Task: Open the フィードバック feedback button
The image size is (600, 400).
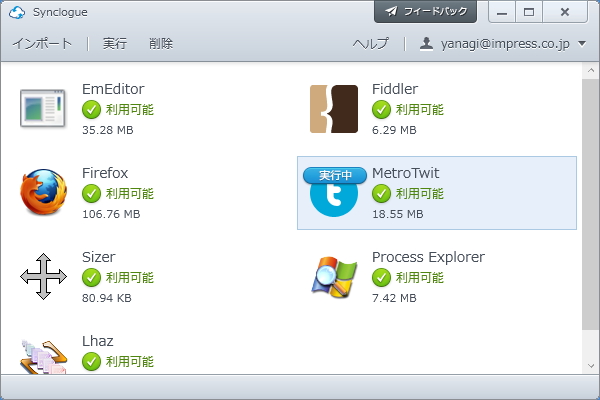Action: (426, 11)
